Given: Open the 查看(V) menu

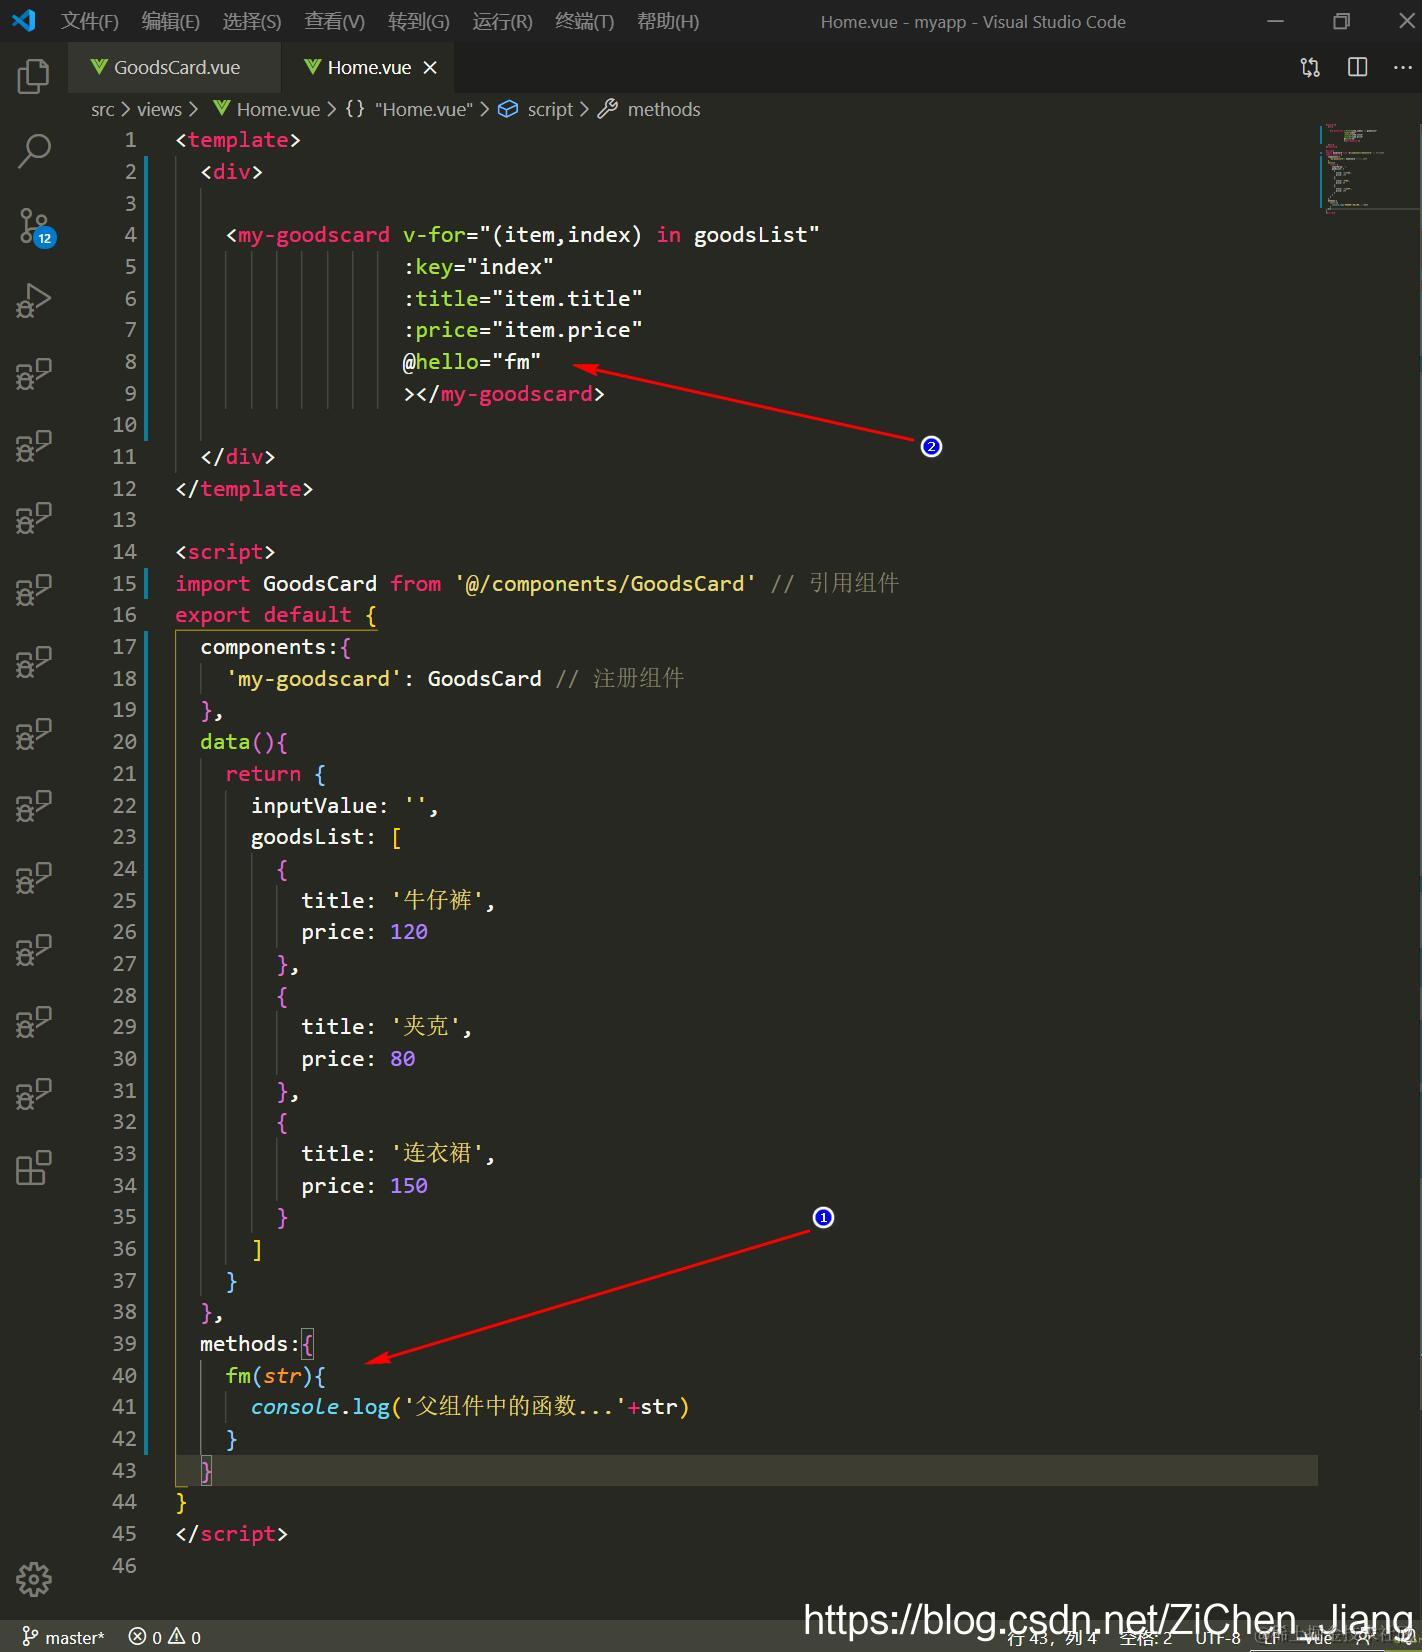Looking at the screenshot, I should click(x=335, y=21).
